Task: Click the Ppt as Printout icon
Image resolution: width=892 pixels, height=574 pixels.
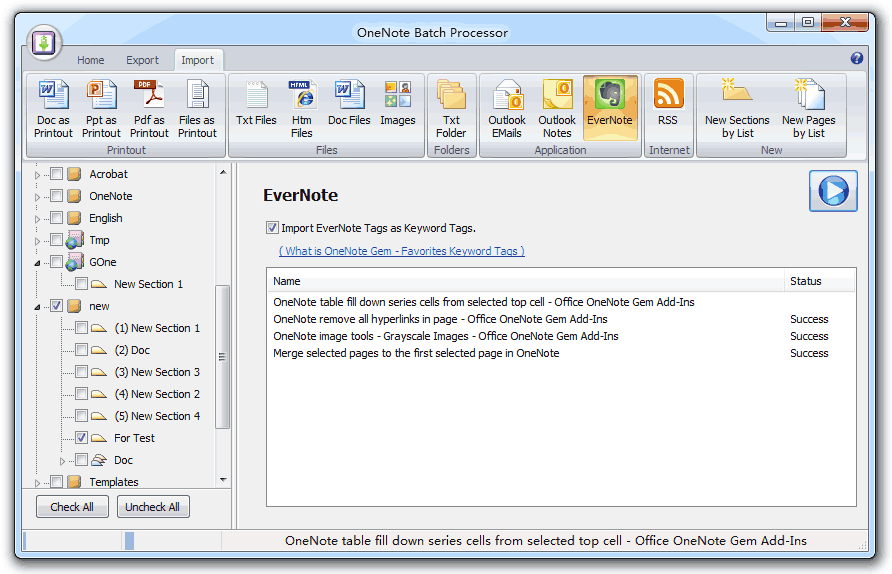Action: pyautogui.click(x=101, y=109)
